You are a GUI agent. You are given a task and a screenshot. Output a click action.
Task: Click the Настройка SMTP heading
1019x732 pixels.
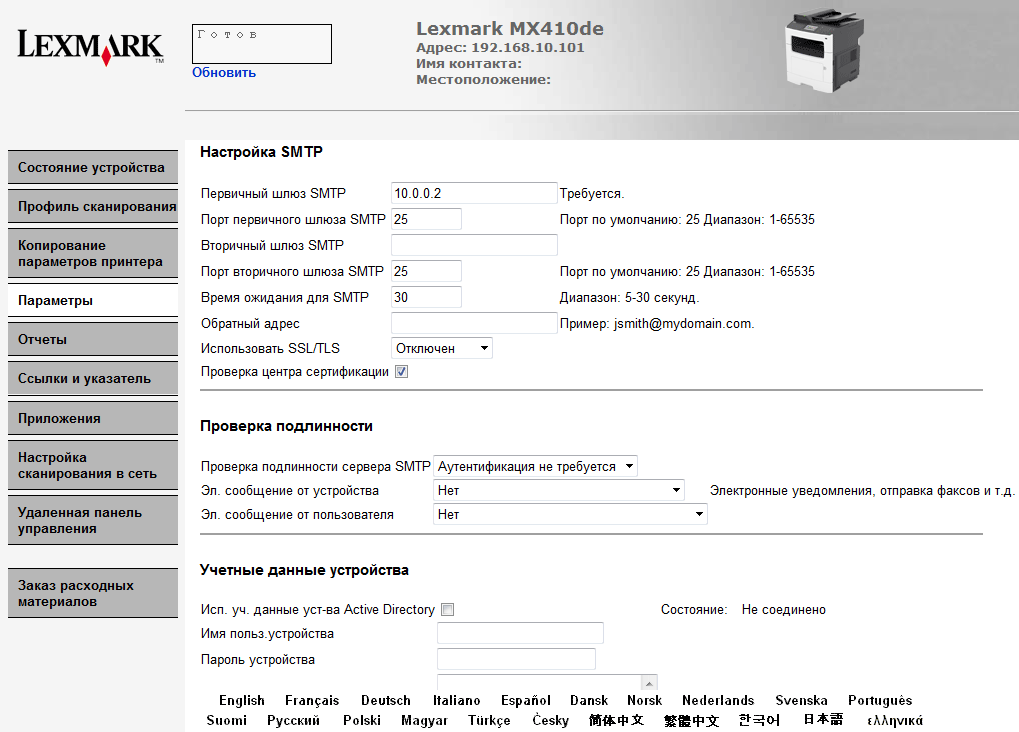tap(261, 152)
